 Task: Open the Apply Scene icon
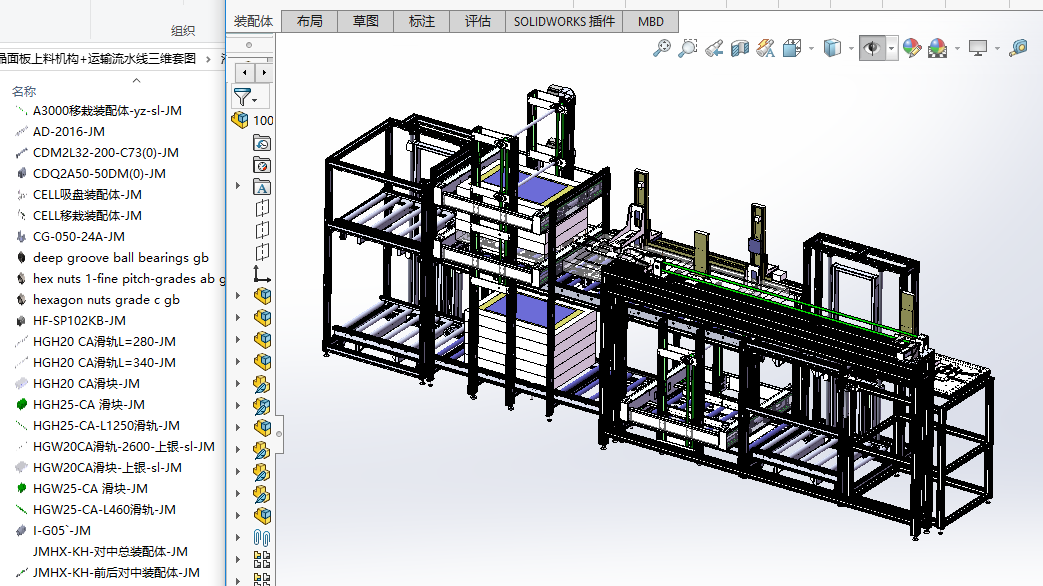click(937, 47)
